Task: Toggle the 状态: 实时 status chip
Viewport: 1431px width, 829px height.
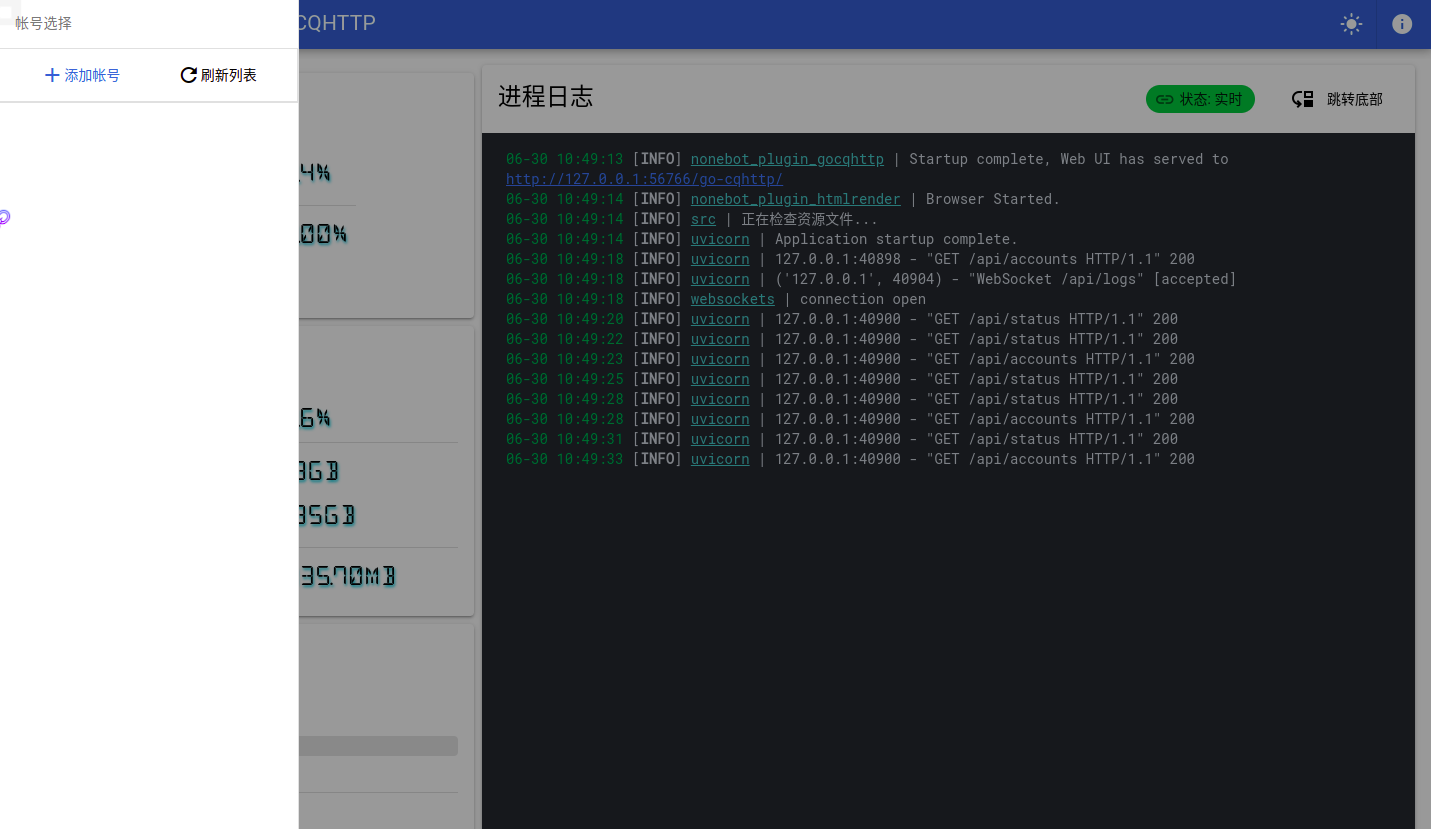Action: point(1199,99)
